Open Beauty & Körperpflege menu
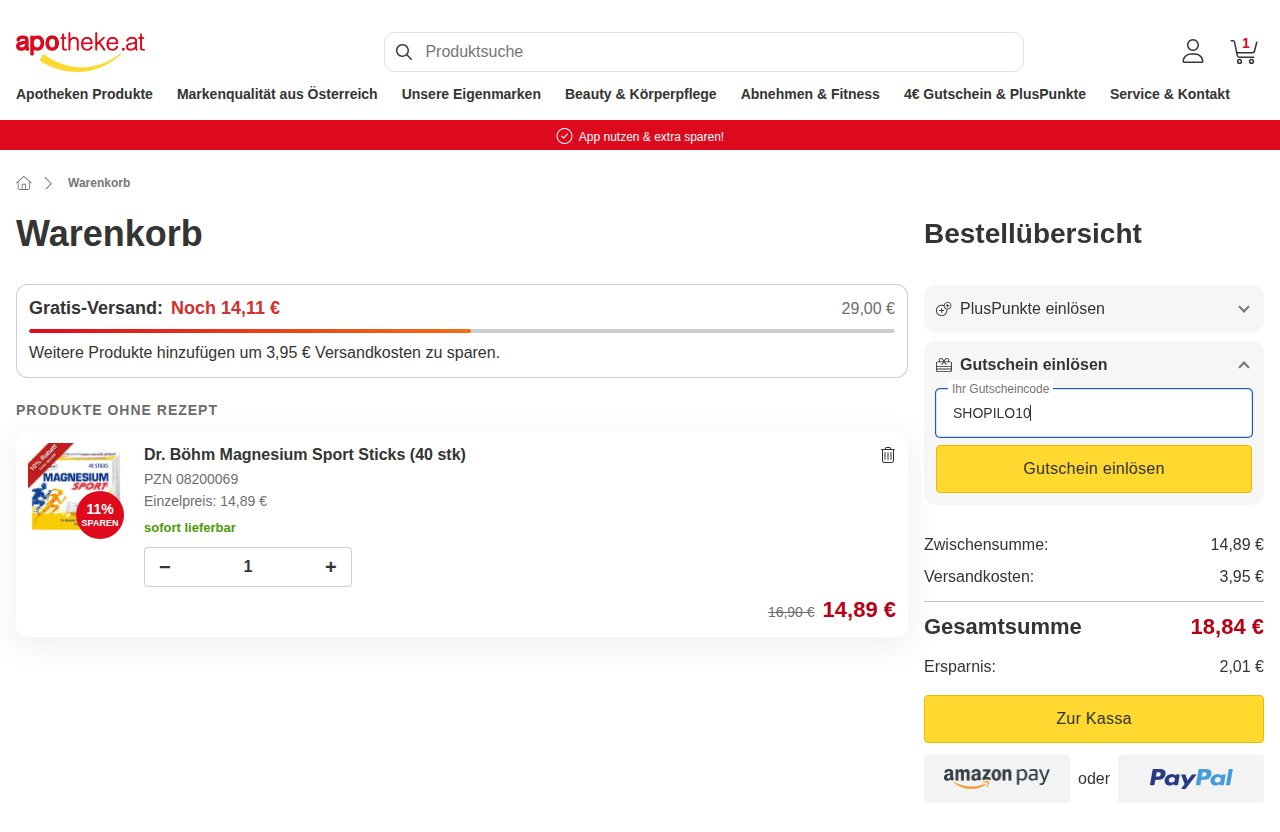Image resolution: width=1280 pixels, height=832 pixels. pos(641,94)
